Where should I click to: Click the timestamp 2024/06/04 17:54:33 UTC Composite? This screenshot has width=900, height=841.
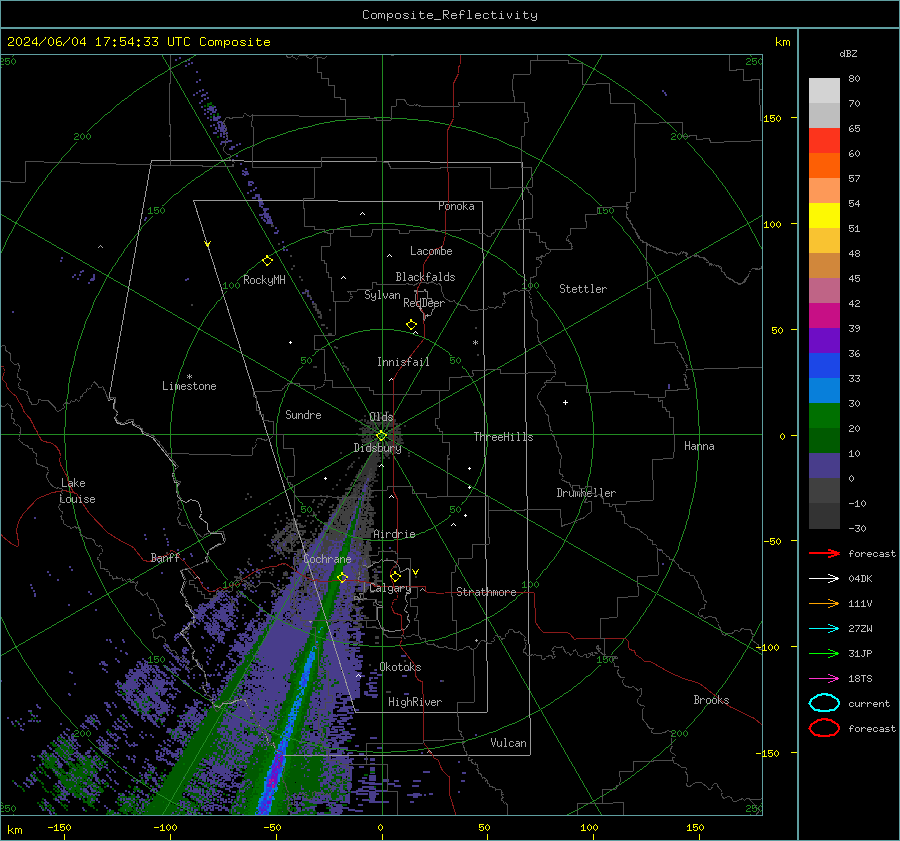click(138, 42)
